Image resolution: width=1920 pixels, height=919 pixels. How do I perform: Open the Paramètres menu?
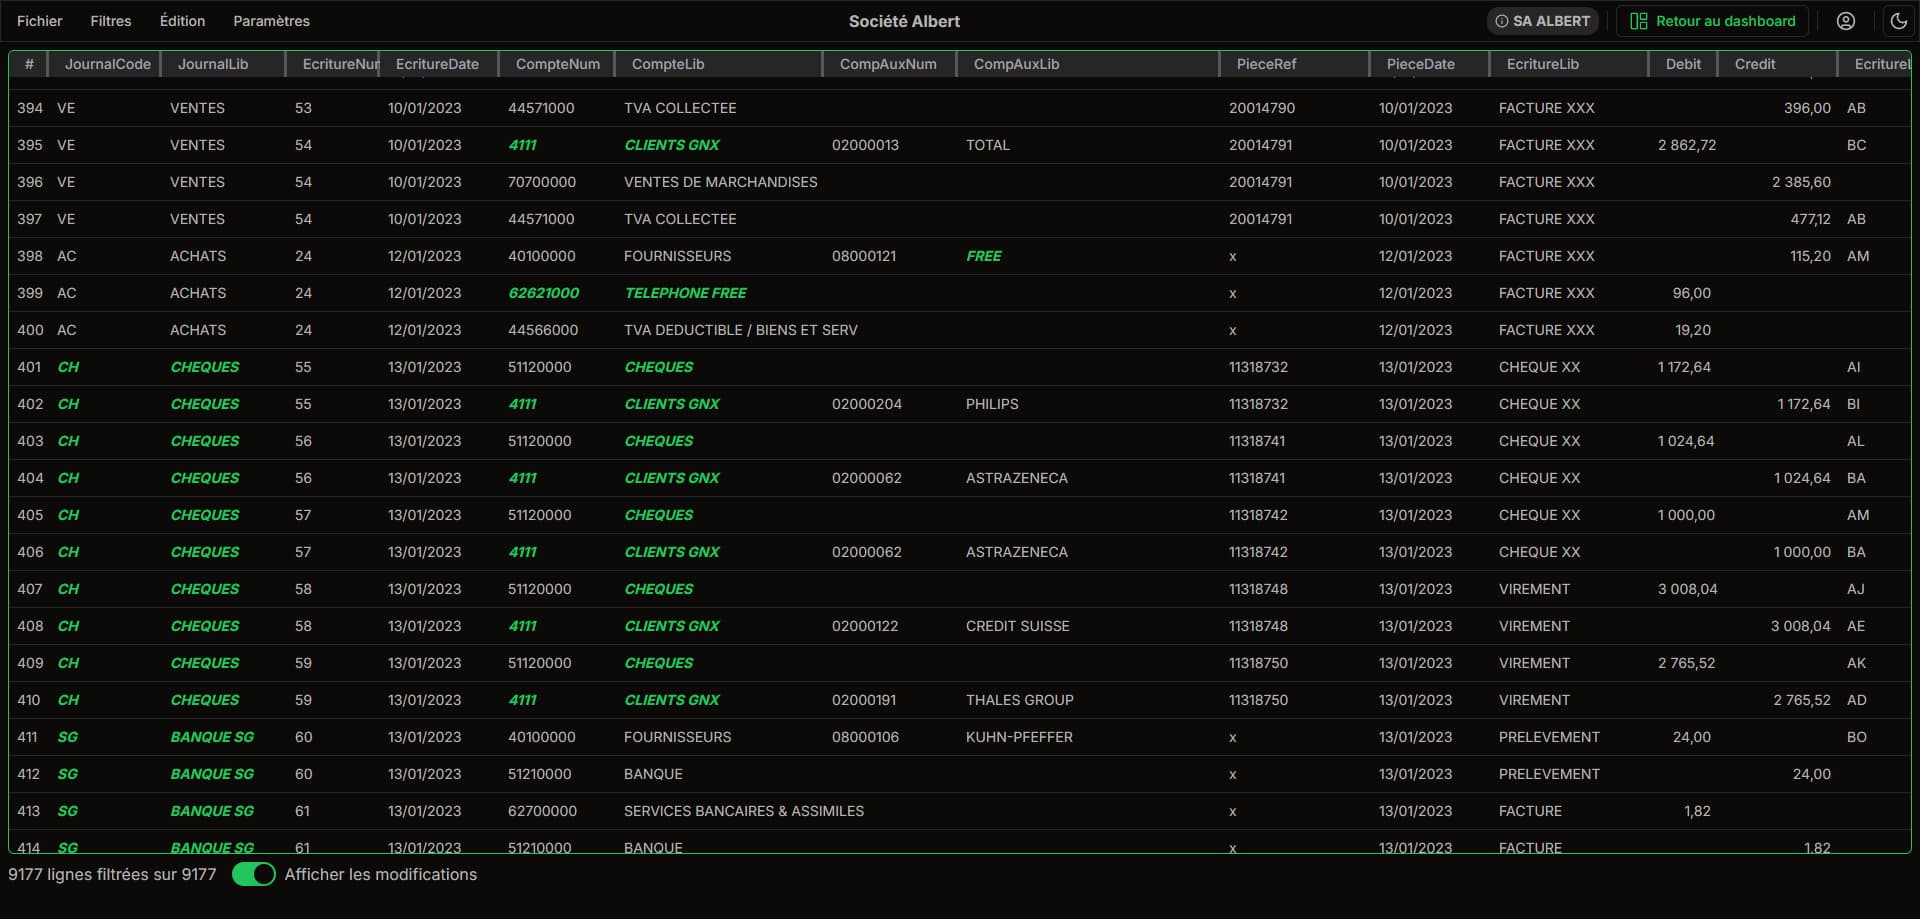pos(271,21)
